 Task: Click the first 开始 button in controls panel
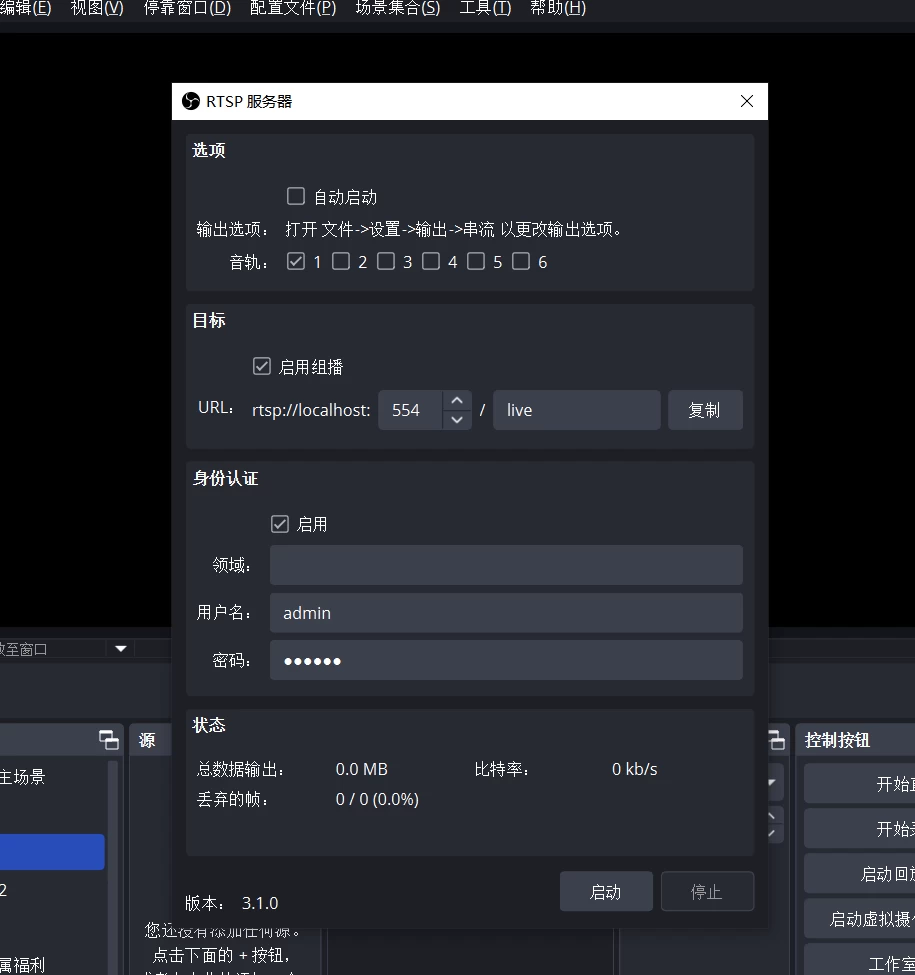pyautogui.click(x=860, y=784)
